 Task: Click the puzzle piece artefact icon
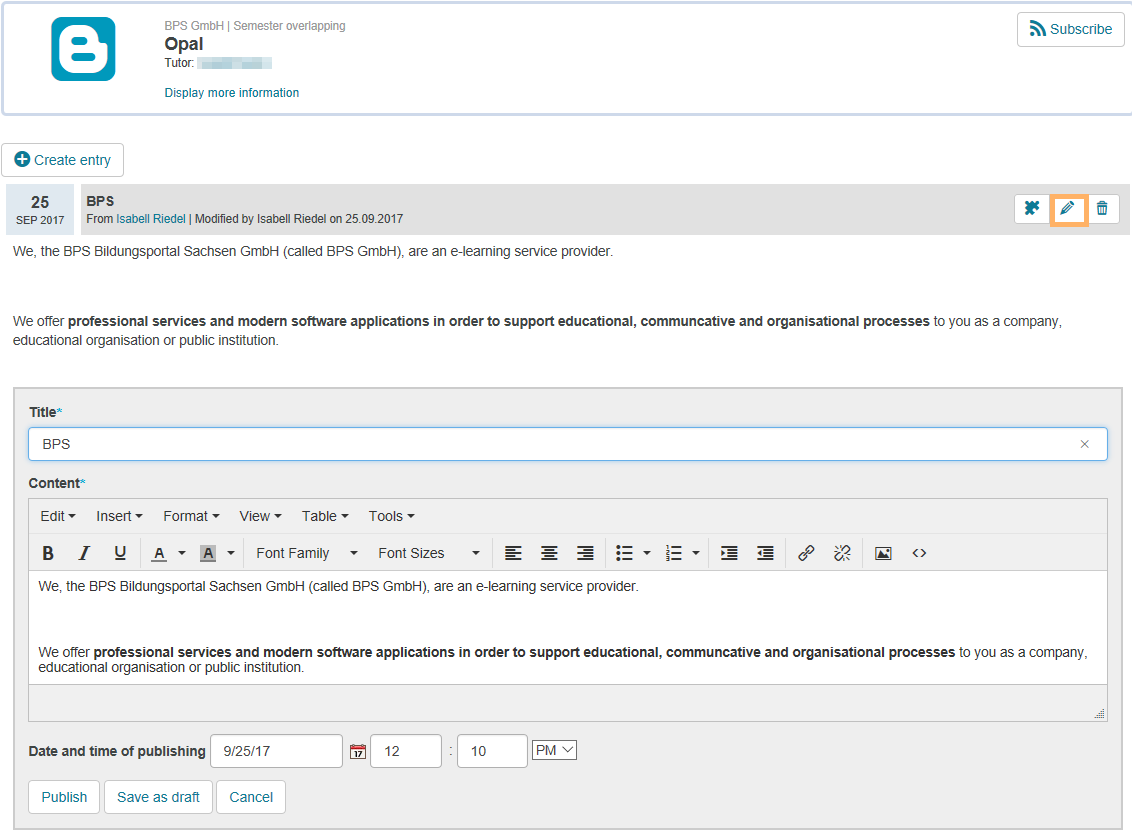coord(1032,209)
